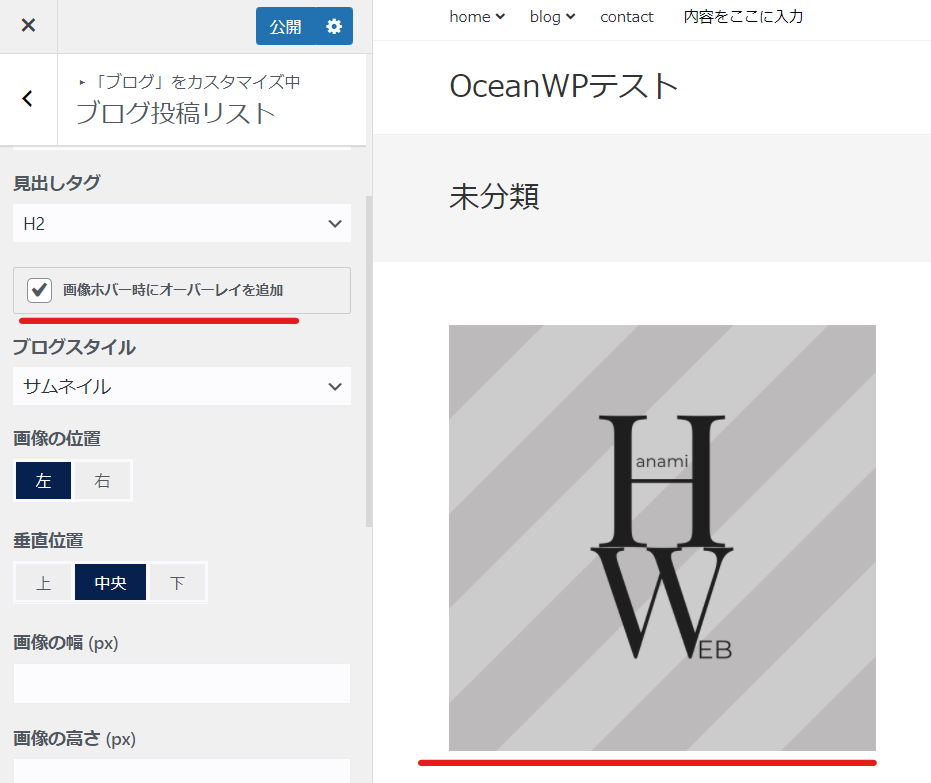The image size is (931, 783).
Task: Toggle 画像ホバー時にオーバーレイを追加 checkbox
Action: pos(39,290)
